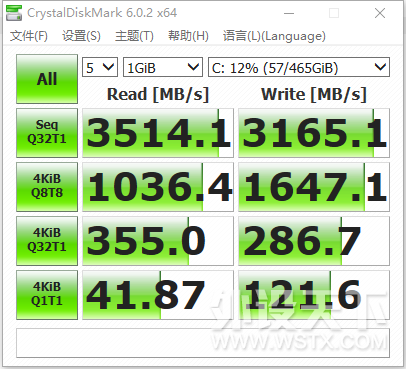Select the 4KiB Q1T1 read result 41.87
Viewport: 406px width, 369px height.
coord(158,295)
